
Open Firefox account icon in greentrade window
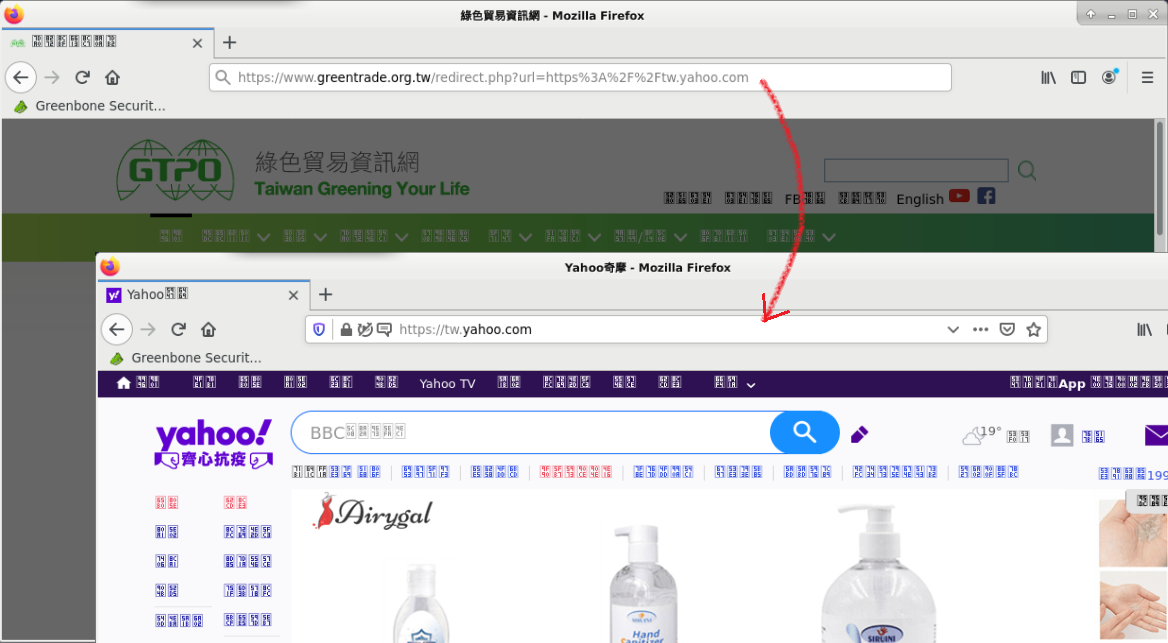click(1109, 77)
